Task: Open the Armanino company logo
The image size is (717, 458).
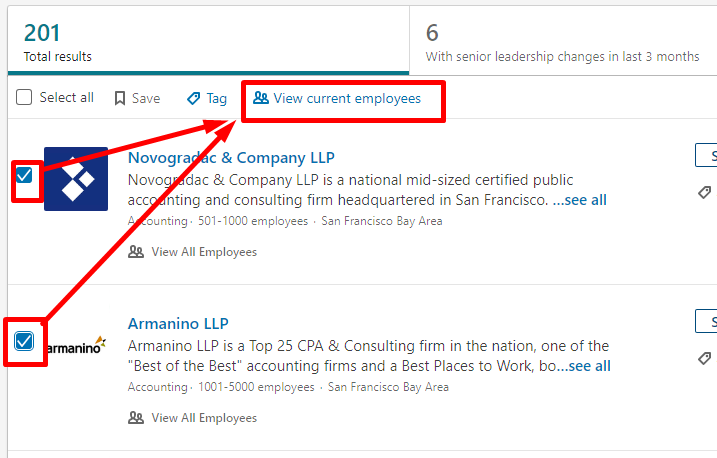Action: [x=76, y=346]
